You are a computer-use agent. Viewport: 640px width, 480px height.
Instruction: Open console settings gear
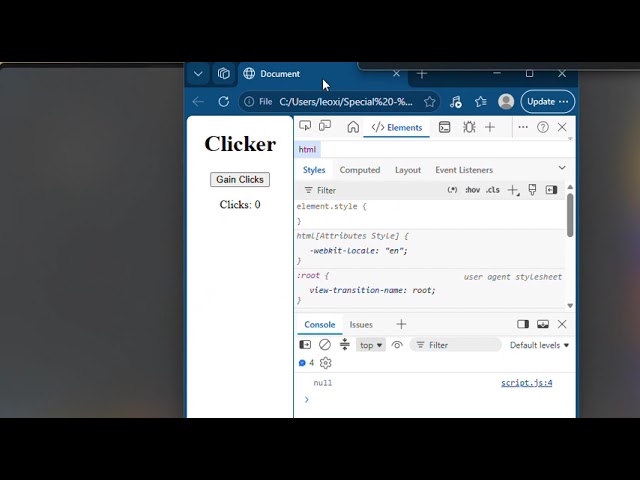[325, 363]
